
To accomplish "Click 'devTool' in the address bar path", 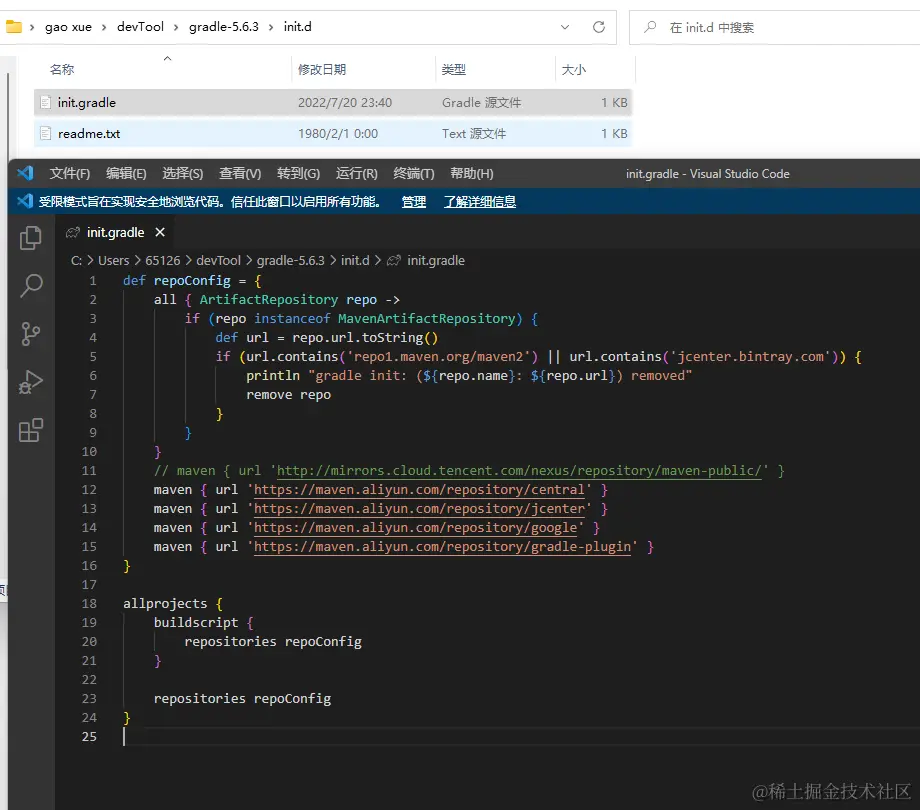I will 140,27.
